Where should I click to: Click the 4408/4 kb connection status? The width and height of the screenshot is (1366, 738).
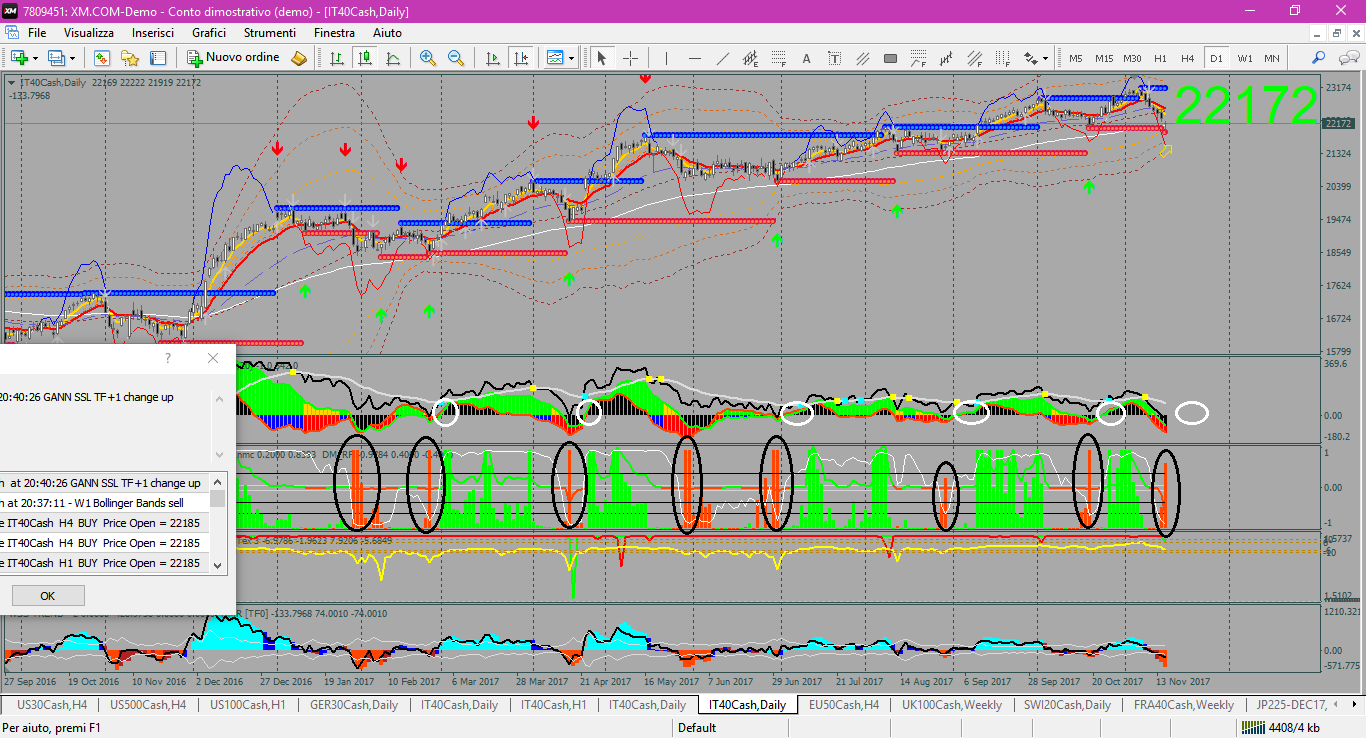(x=1283, y=728)
